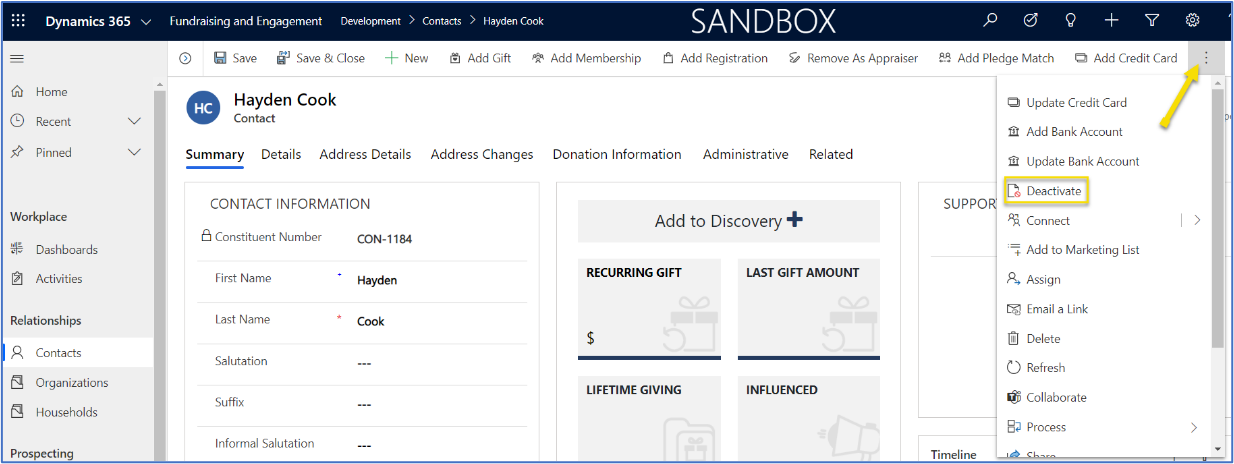Click Add Credit Card command
Viewport: 1234px width, 464px height.
(x=1126, y=58)
